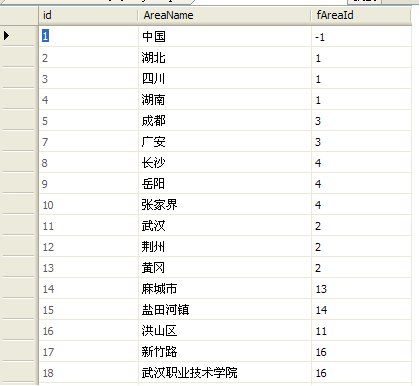Click the id cell with value 15
The width and height of the screenshot is (420, 386).
[x=88, y=310]
